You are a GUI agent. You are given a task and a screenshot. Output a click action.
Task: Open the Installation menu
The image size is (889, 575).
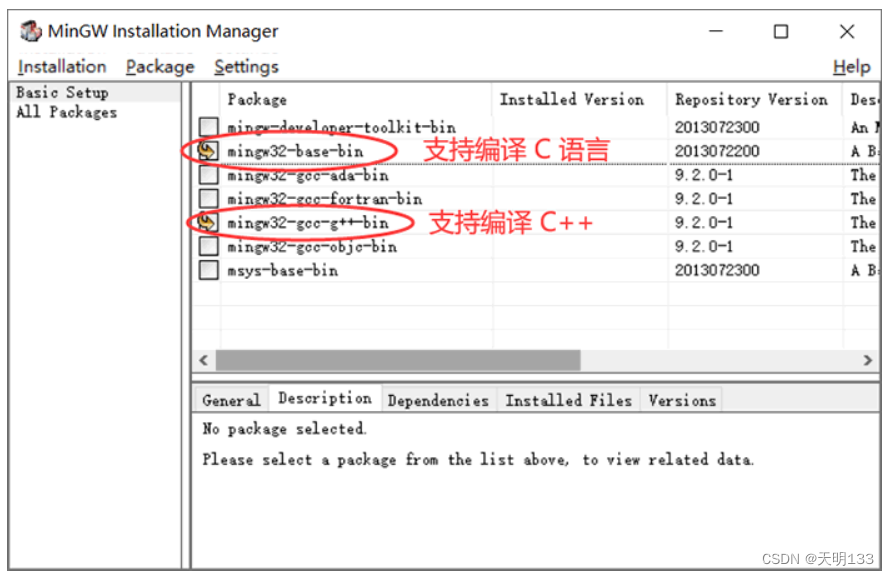[62, 67]
